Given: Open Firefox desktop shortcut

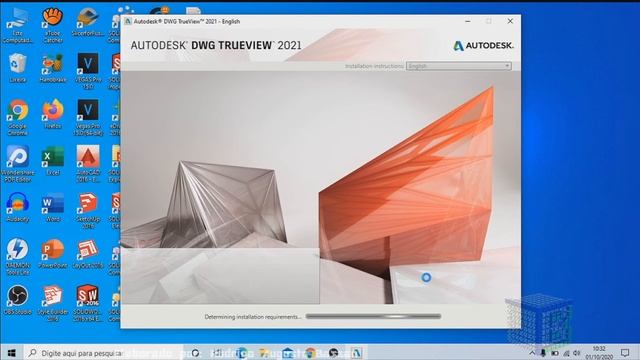Looking at the screenshot, I should [53, 115].
